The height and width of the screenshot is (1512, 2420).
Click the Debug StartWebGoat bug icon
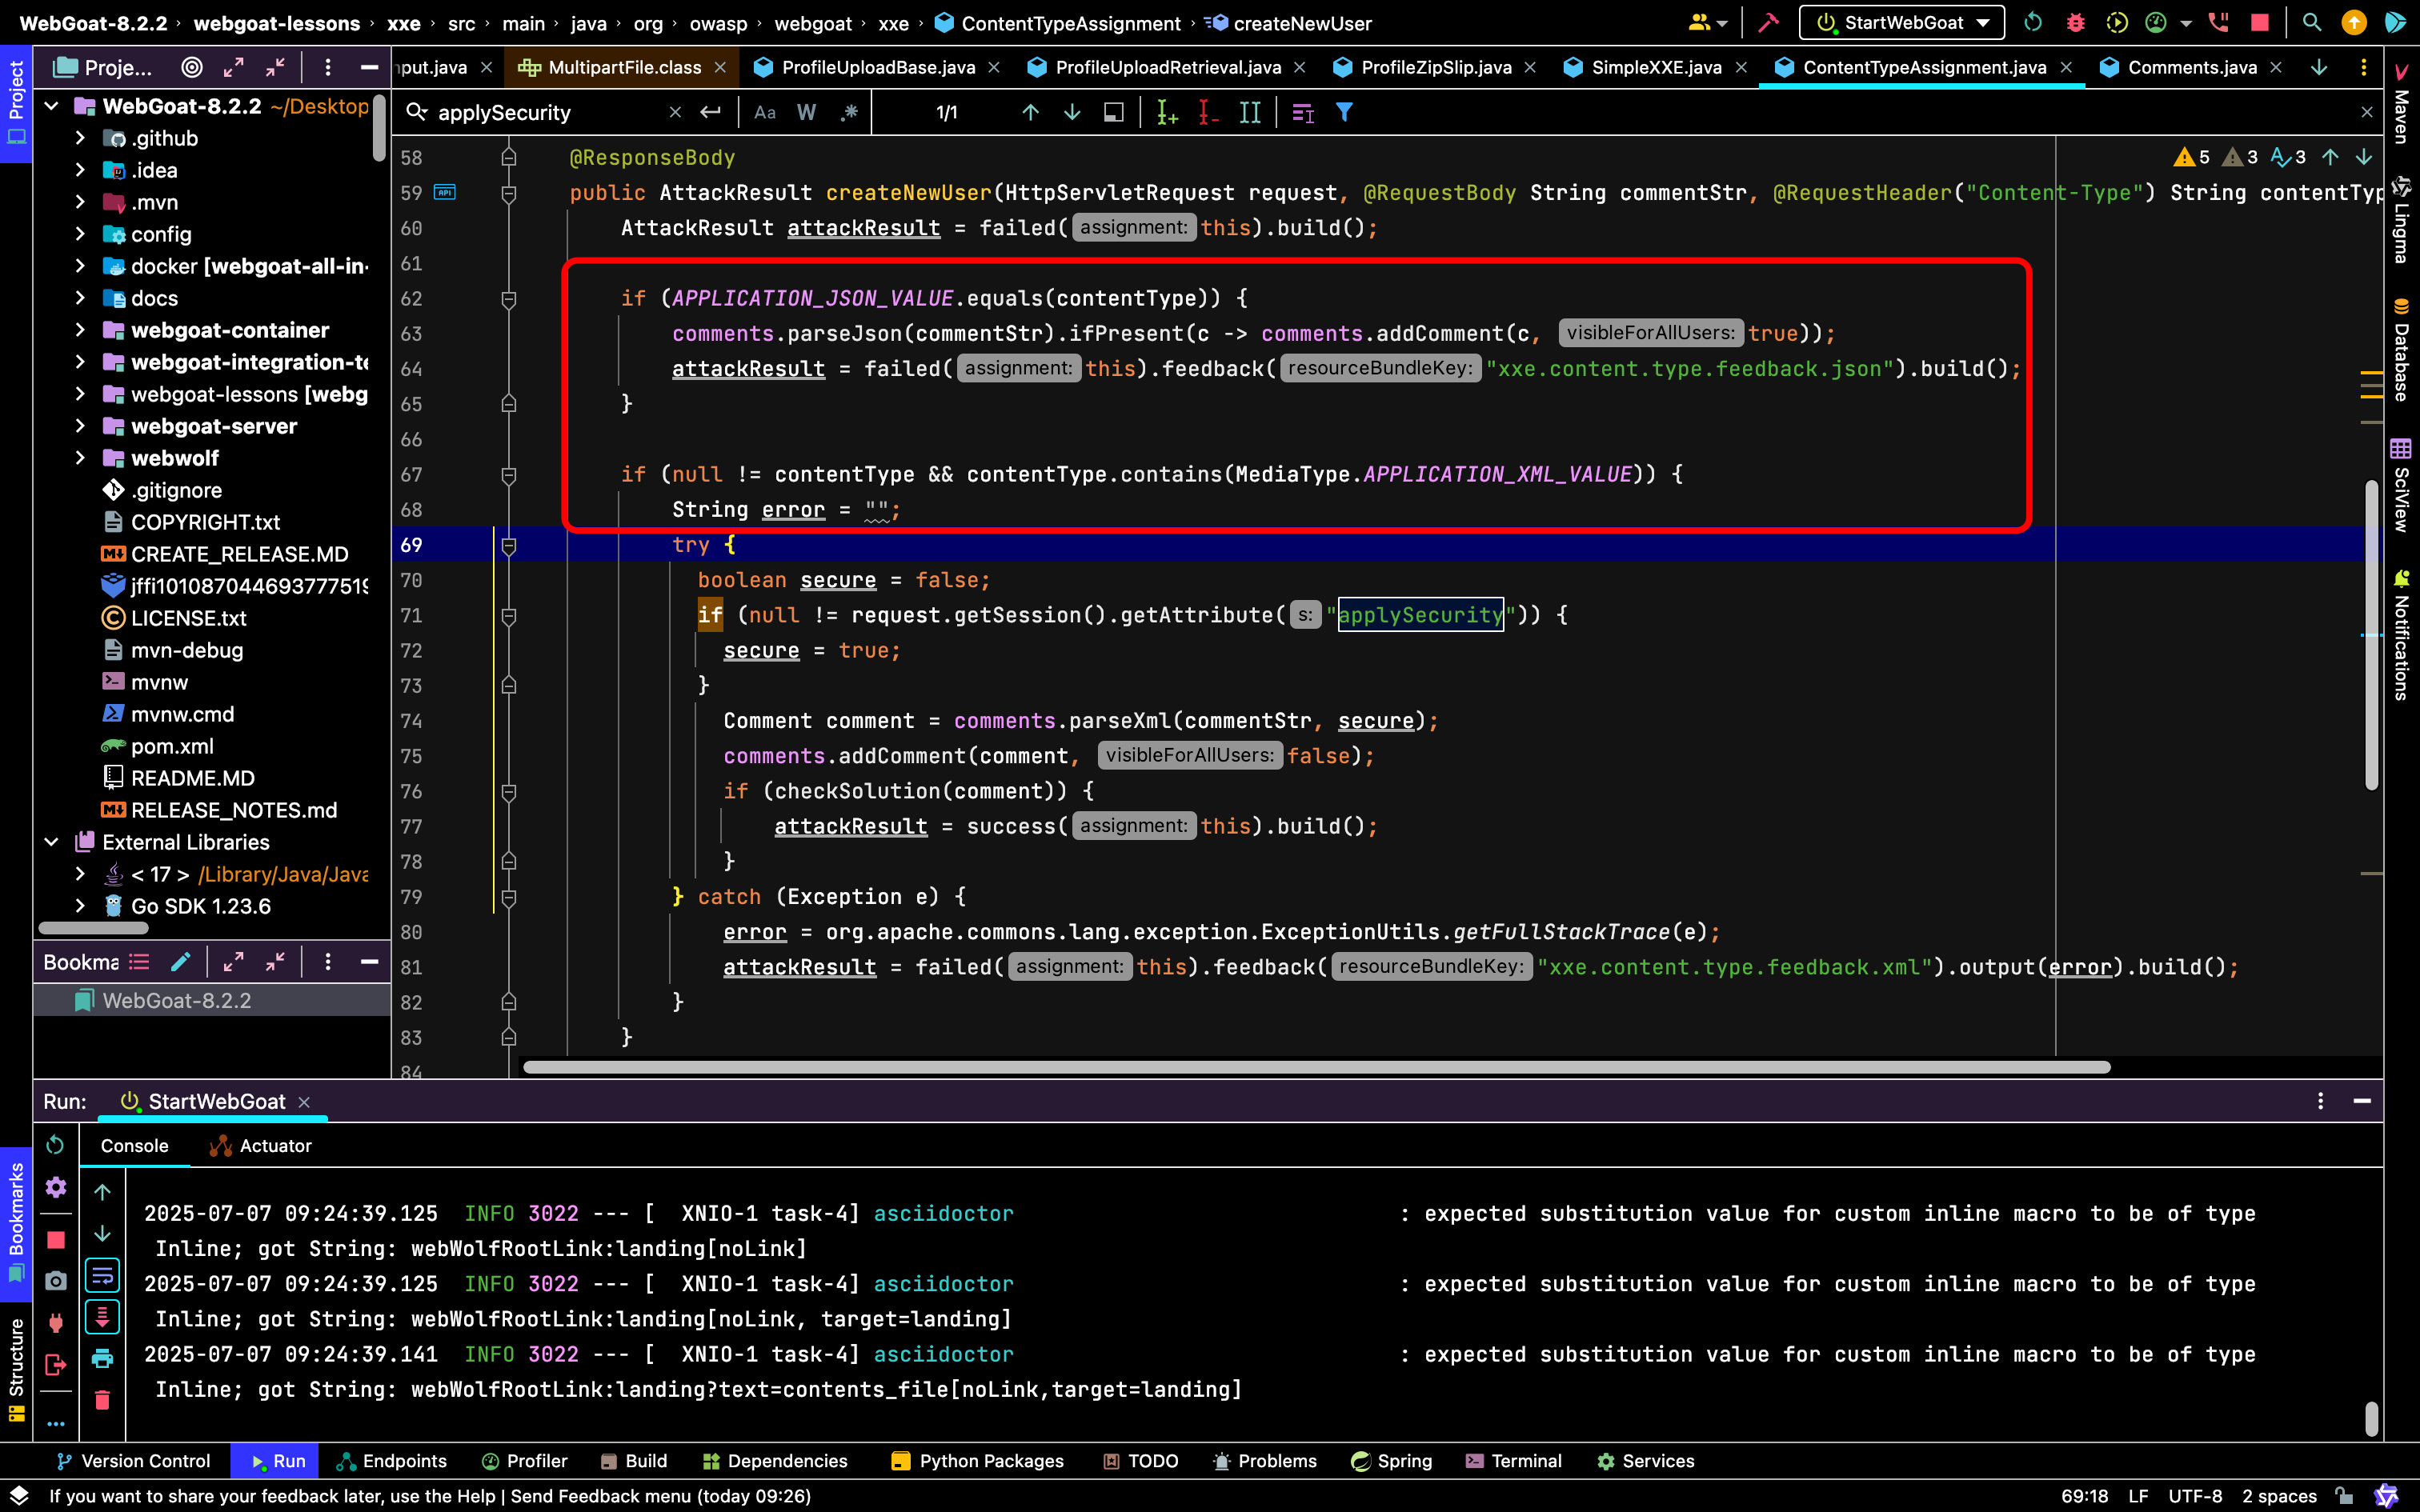pyautogui.click(x=2075, y=23)
